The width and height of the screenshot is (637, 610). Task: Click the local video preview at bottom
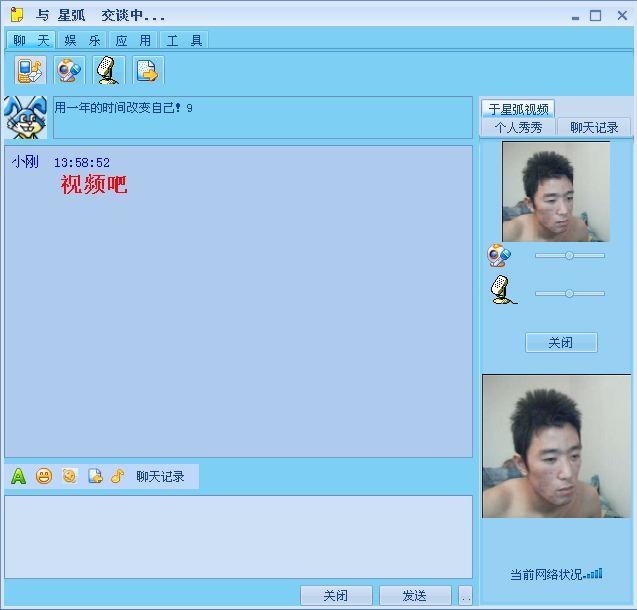click(x=556, y=446)
